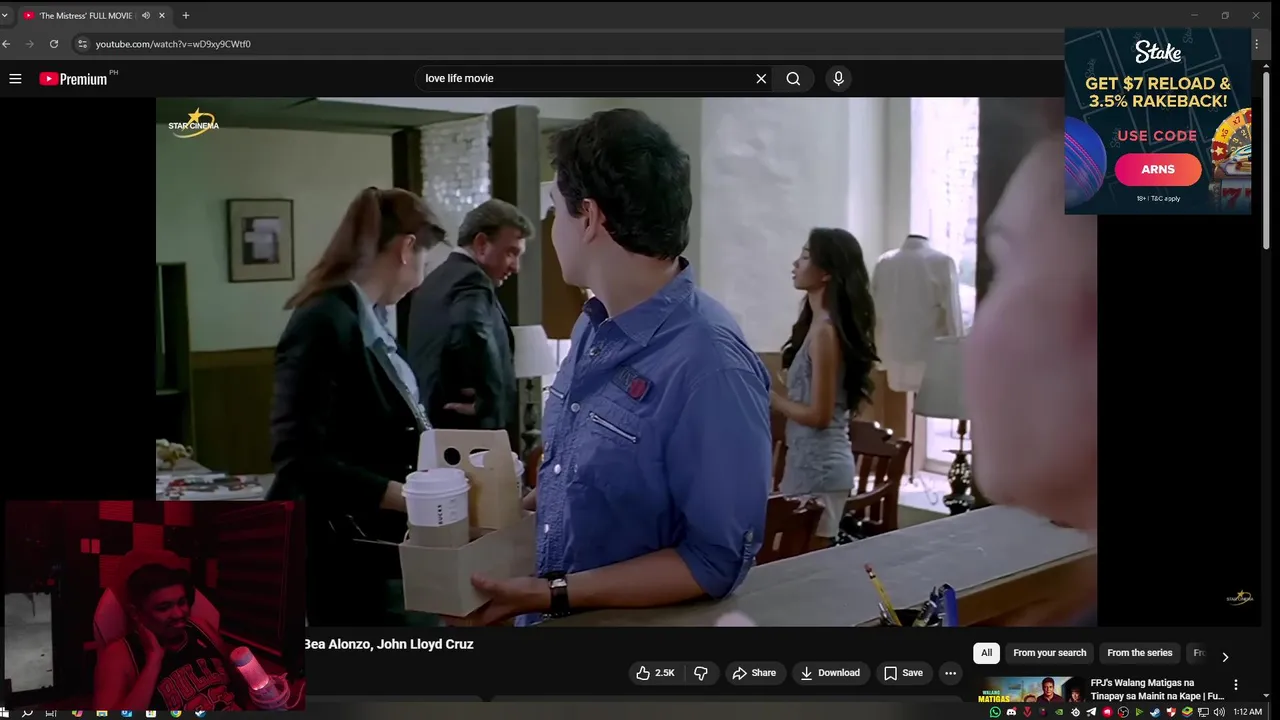
Task: Open Windows Start menu
Action: pos(4,713)
